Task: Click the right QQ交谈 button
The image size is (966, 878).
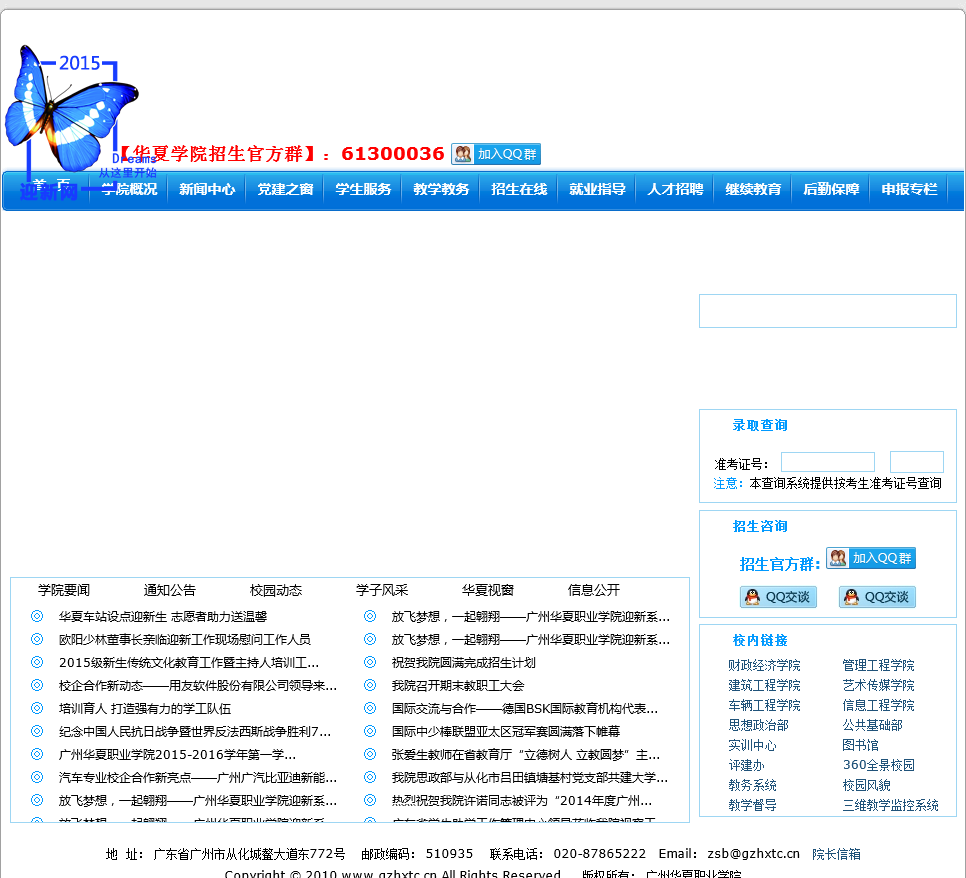Action: coord(877,597)
